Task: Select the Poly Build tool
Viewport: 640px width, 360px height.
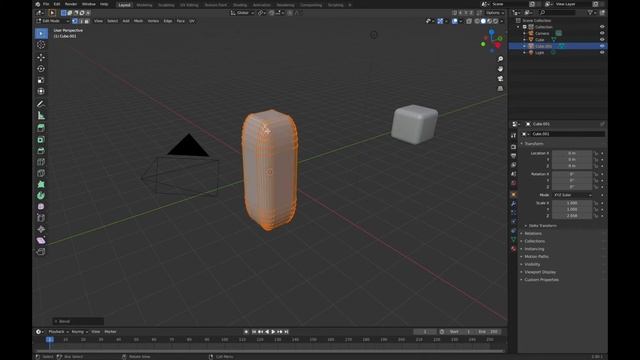Action: [x=41, y=184]
